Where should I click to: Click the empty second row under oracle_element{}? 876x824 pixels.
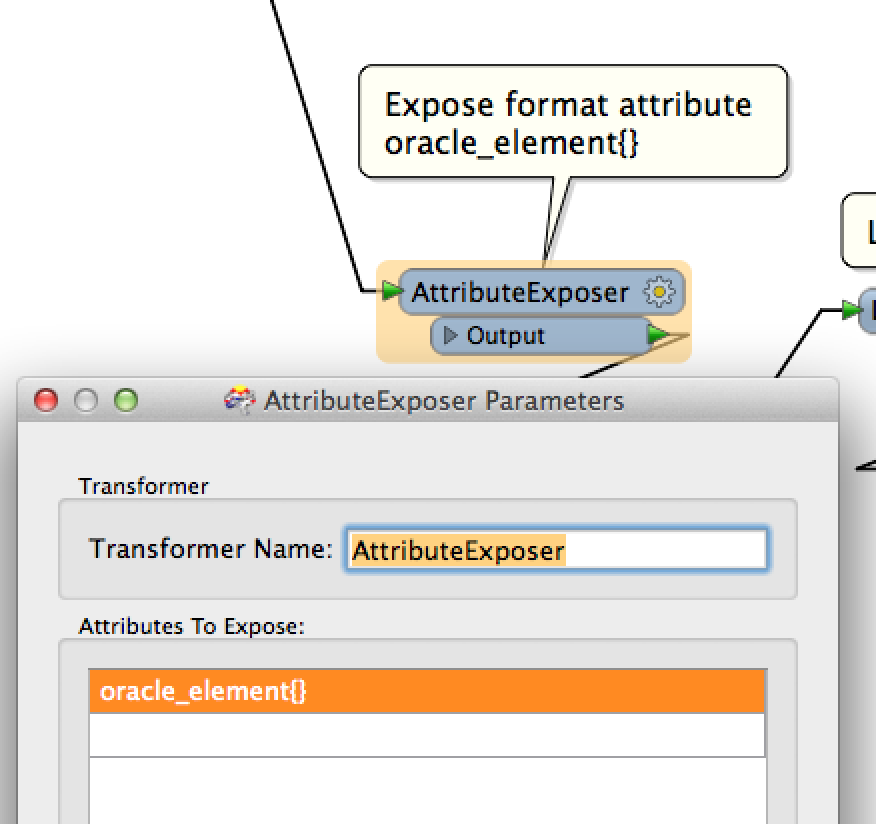[x=427, y=735]
